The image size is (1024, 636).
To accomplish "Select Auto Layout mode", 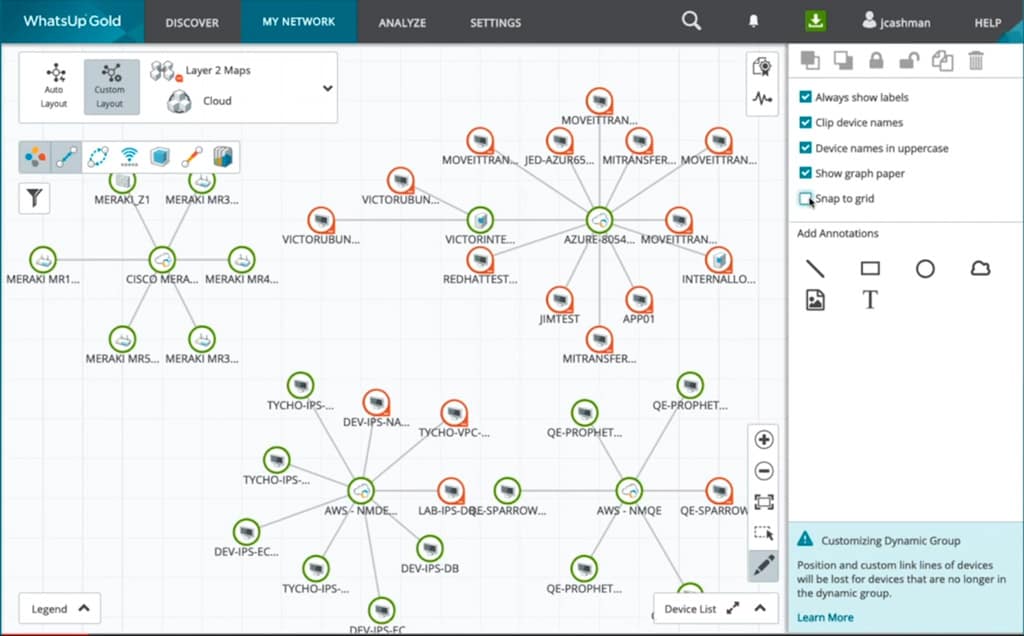I will (x=54, y=86).
